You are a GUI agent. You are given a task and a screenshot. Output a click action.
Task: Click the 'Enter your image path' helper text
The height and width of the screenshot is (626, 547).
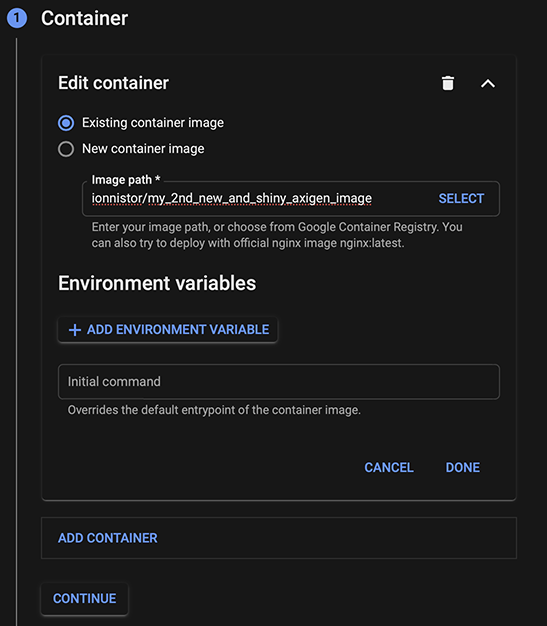point(277,235)
